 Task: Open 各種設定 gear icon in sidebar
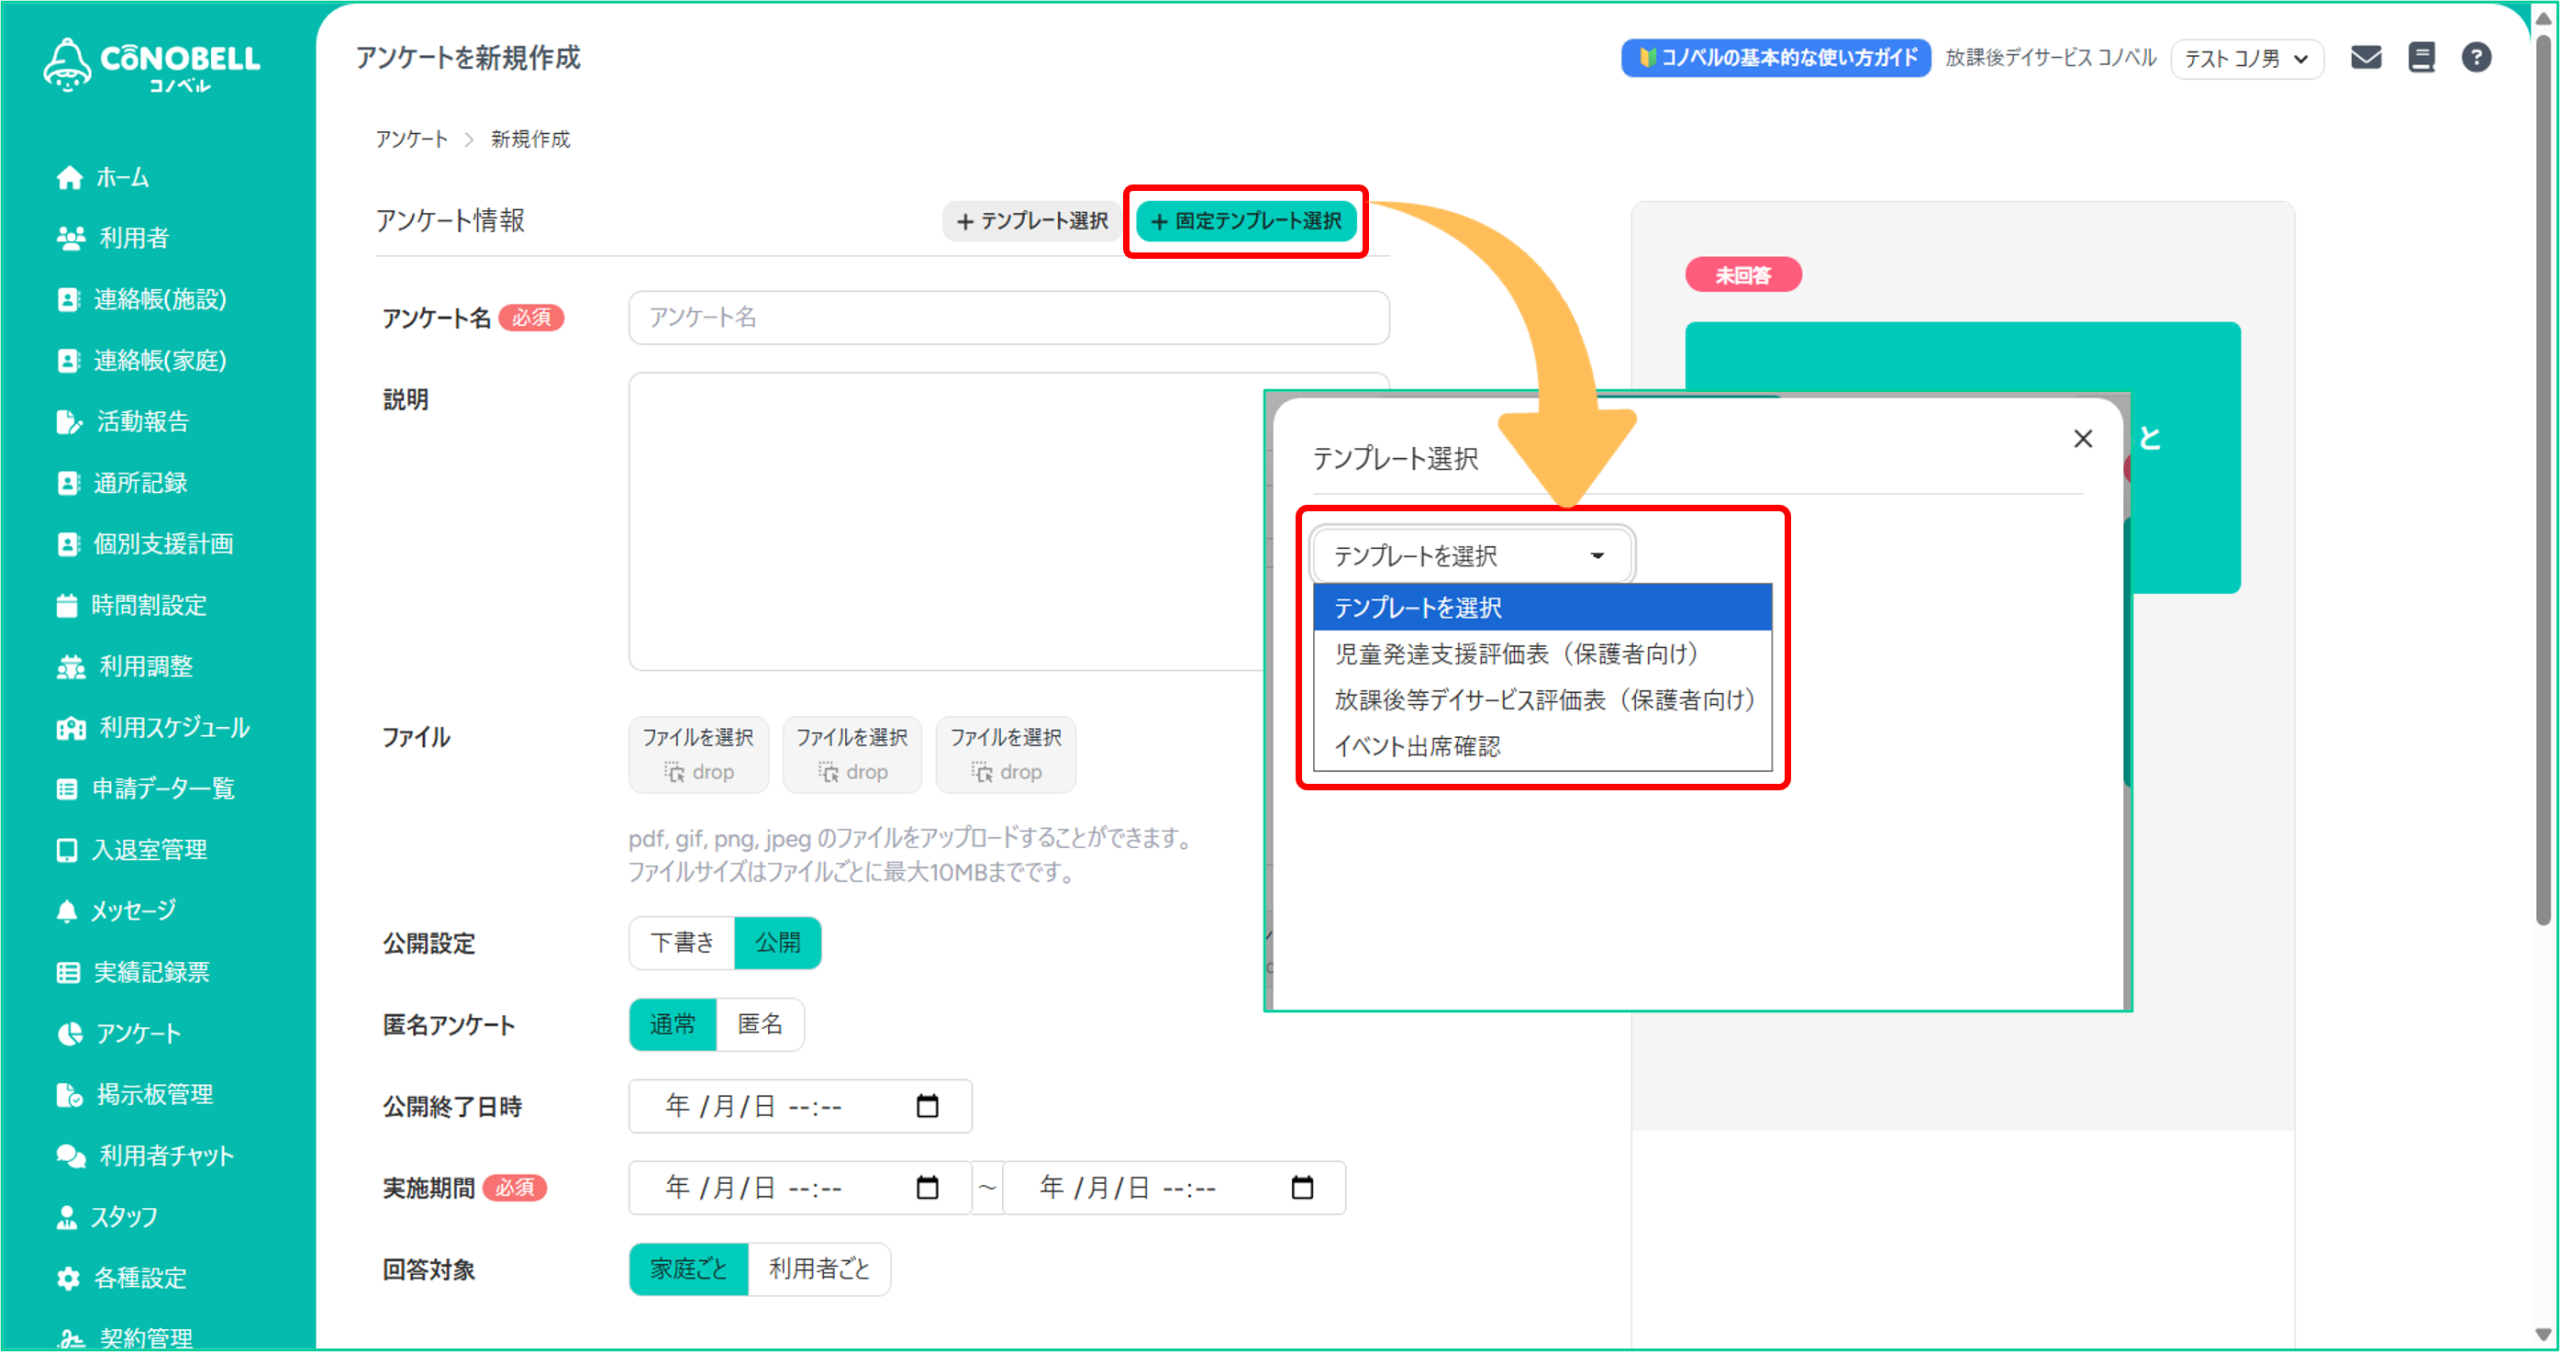pos(68,1278)
